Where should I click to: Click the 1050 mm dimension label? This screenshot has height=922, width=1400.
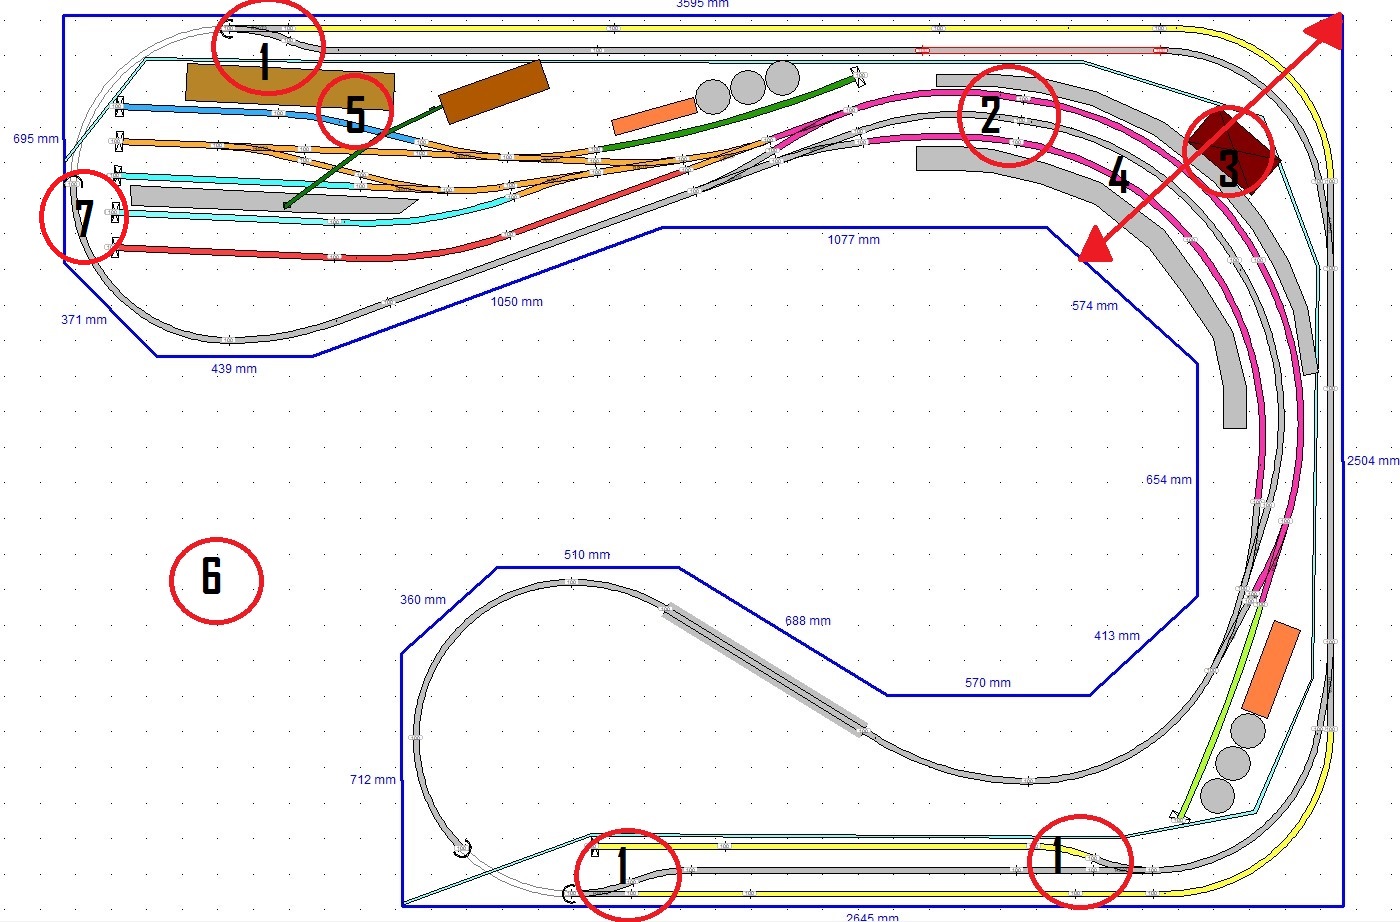(516, 301)
